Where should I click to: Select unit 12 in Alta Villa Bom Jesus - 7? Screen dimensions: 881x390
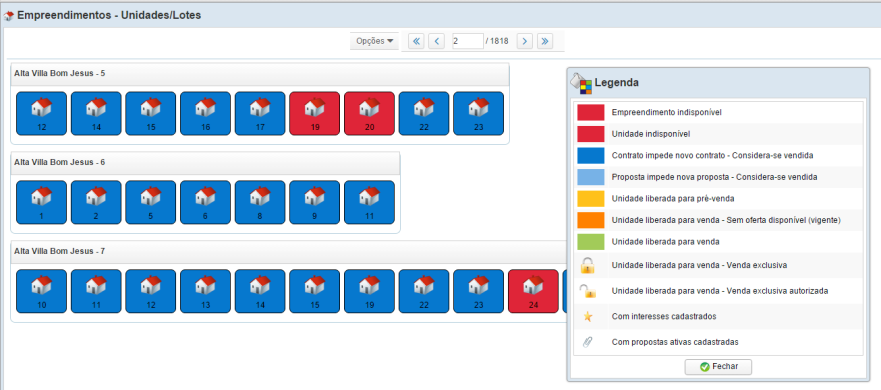click(x=151, y=291)
